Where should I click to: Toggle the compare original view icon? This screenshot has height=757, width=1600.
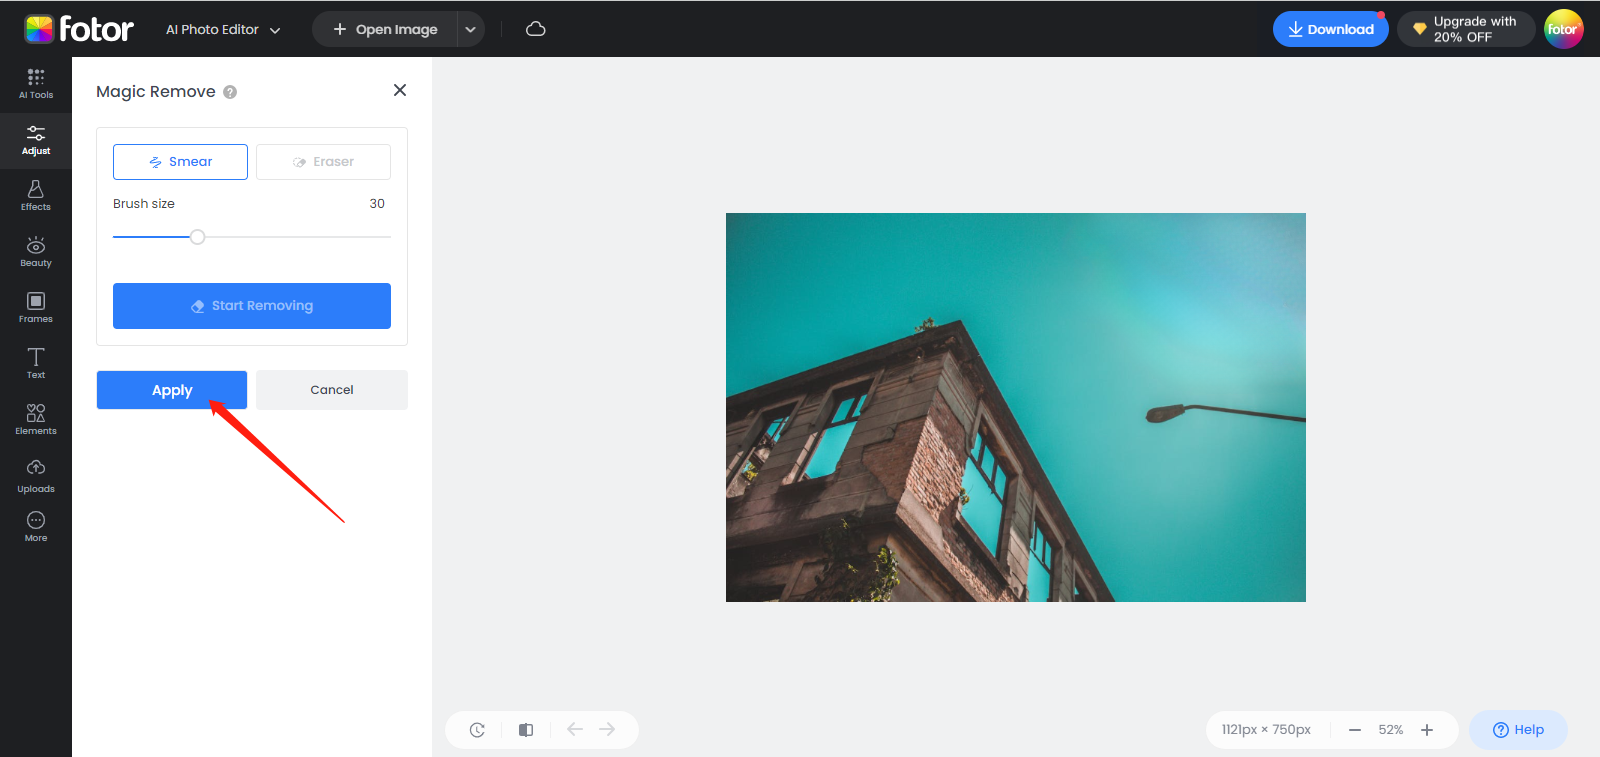pyautogui.click(x=526, y=730)
